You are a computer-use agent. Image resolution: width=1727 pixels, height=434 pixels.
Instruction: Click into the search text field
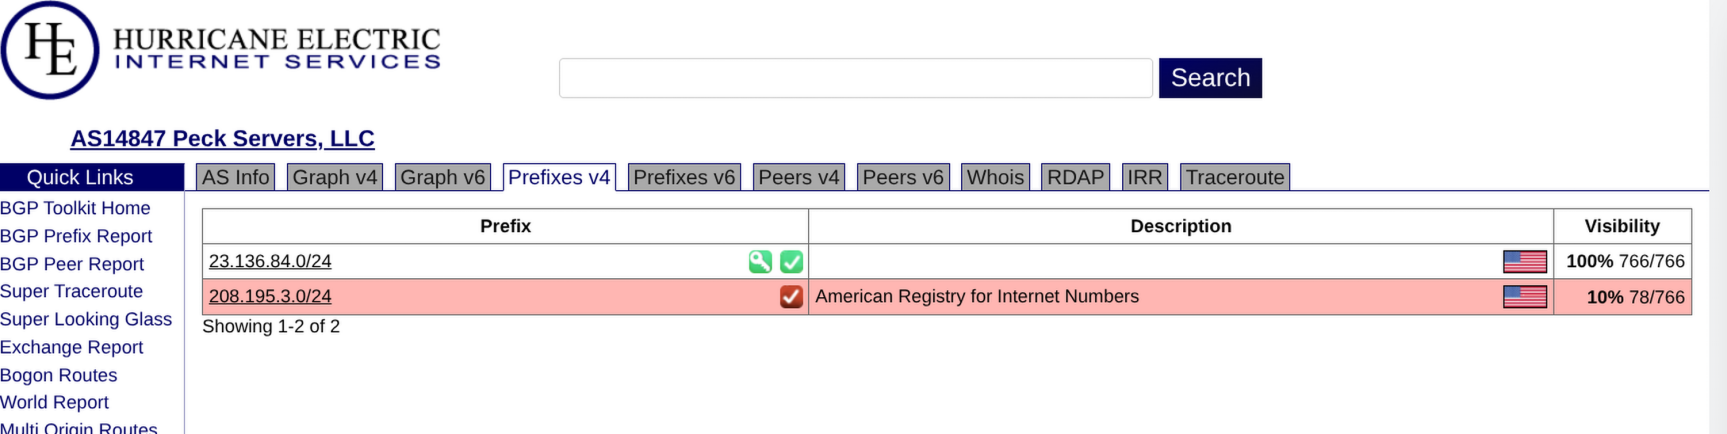tap(855, 78)
